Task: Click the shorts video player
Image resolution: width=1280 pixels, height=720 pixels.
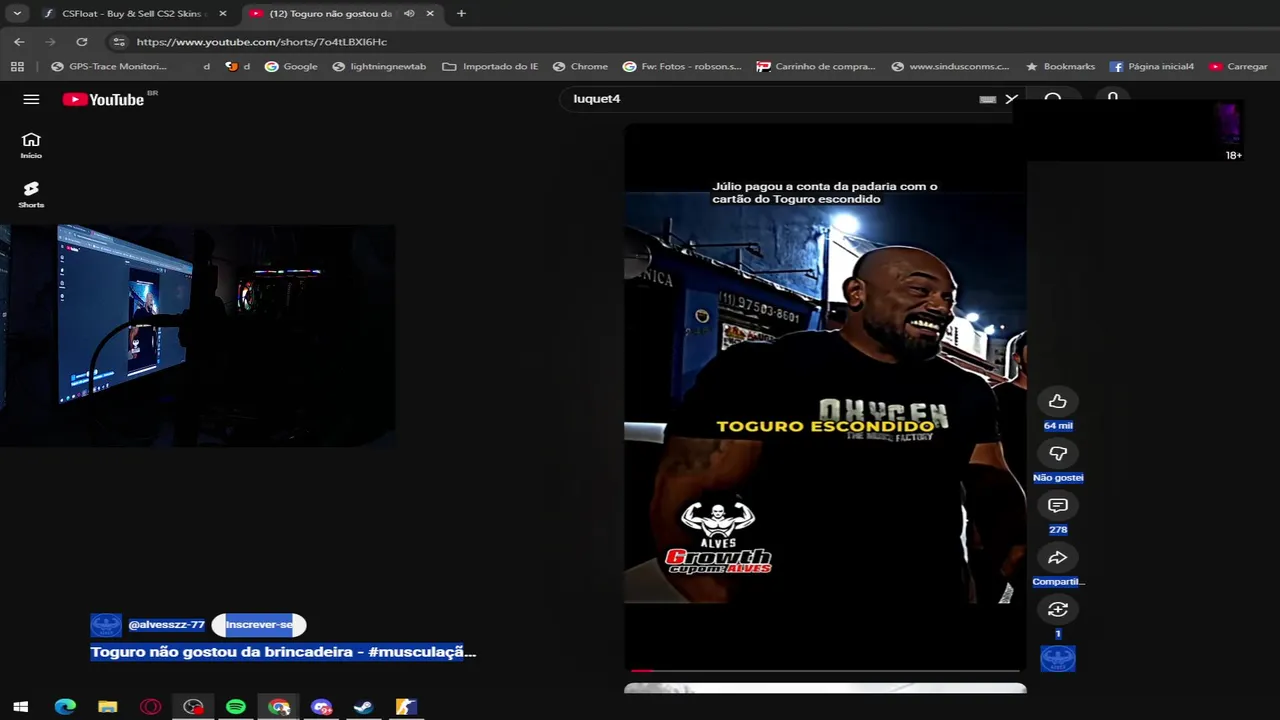Action: 825,395
